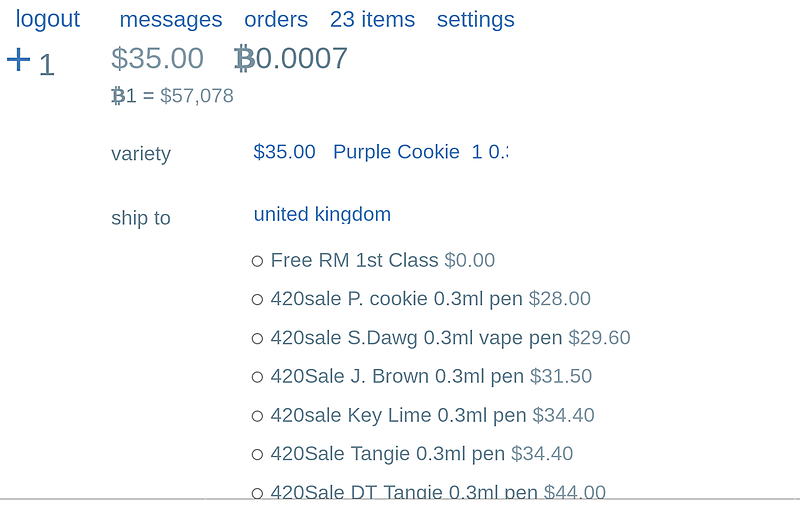Click the ship to label

tap(141, 218)
